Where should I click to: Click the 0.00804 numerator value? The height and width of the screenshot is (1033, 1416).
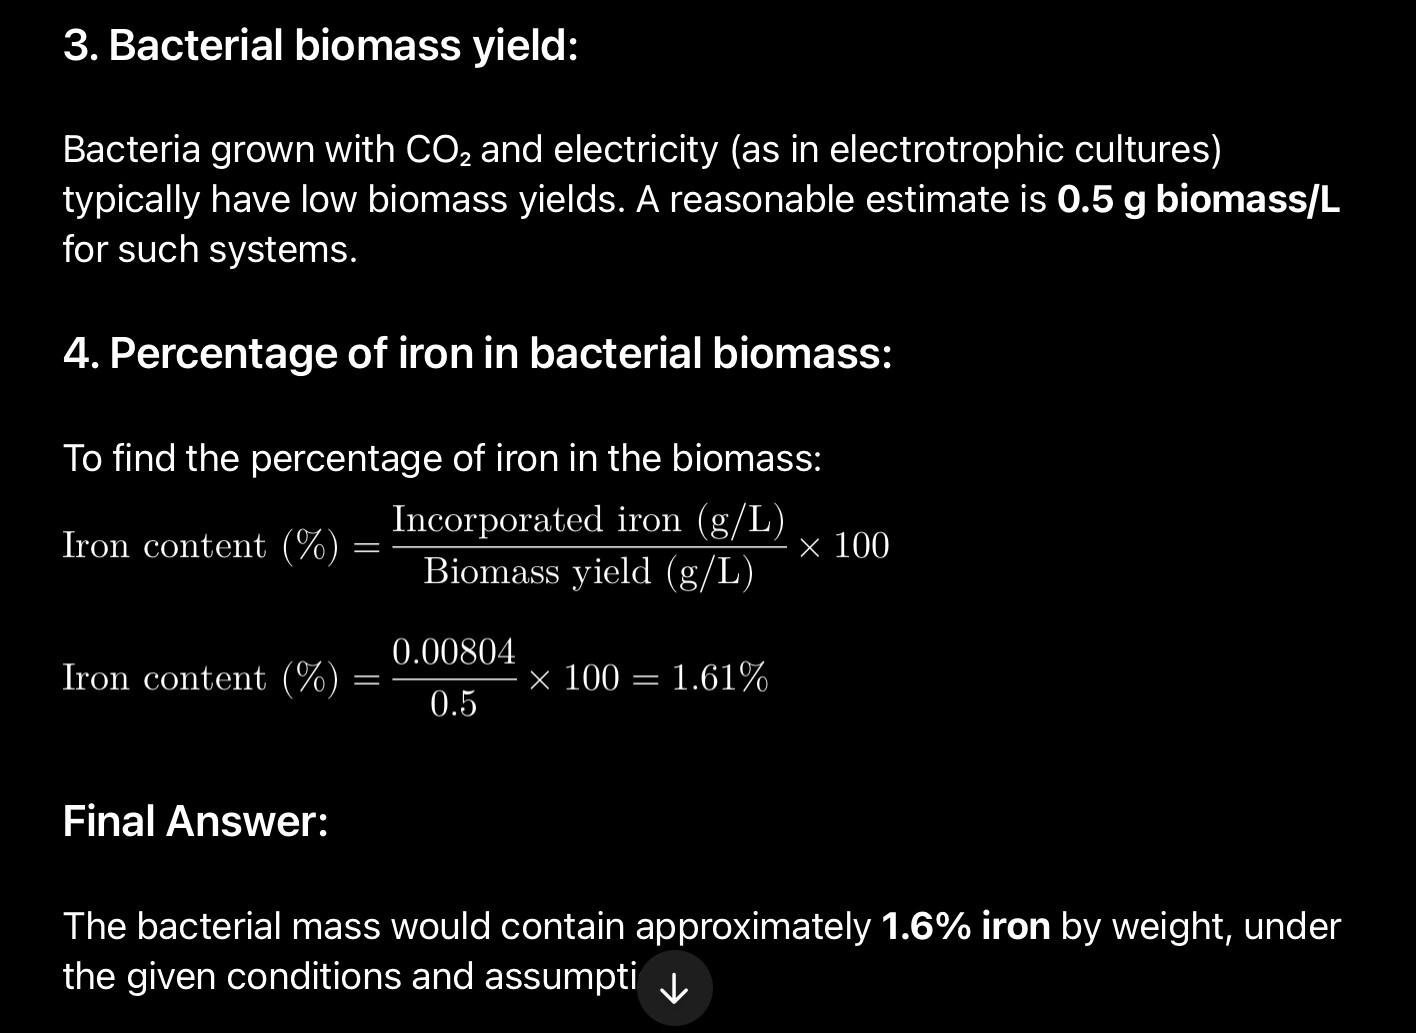coord(454,652)
